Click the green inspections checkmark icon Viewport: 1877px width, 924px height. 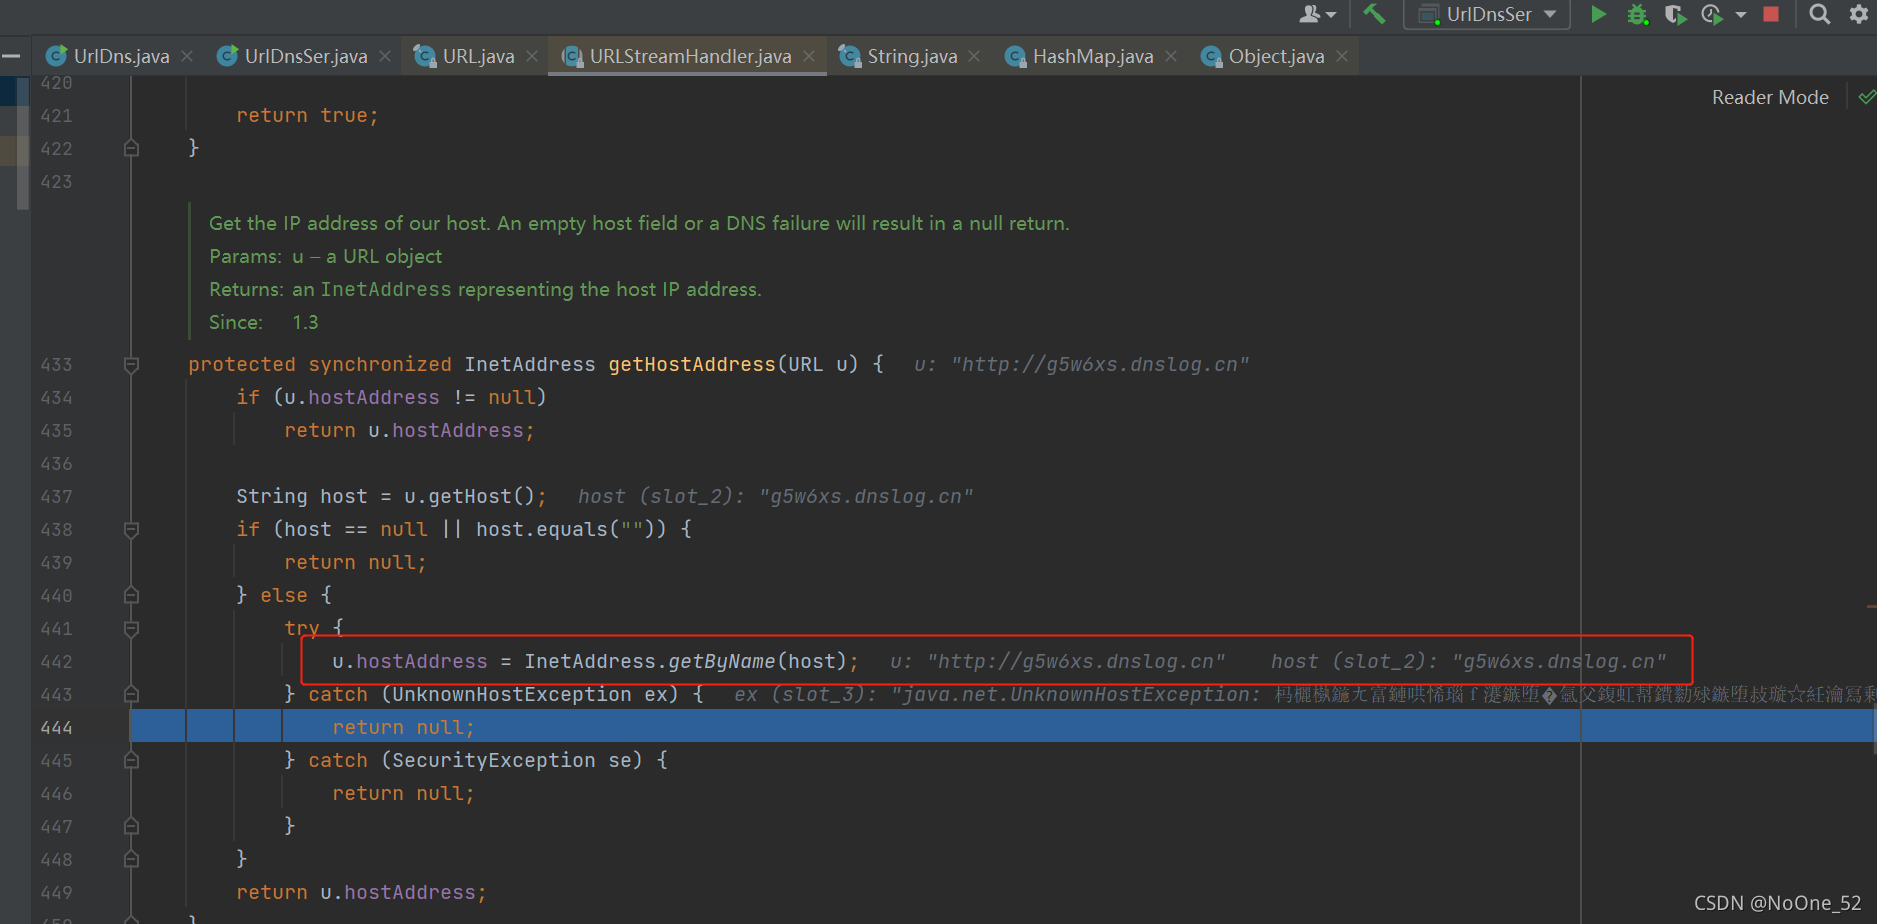(x=1866, y=97)
